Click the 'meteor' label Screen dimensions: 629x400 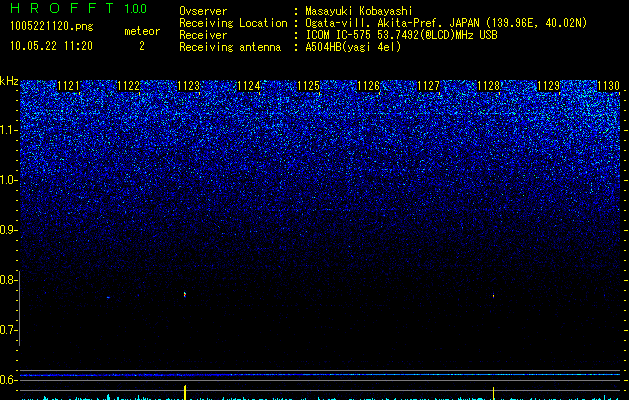tap(142, 31)
